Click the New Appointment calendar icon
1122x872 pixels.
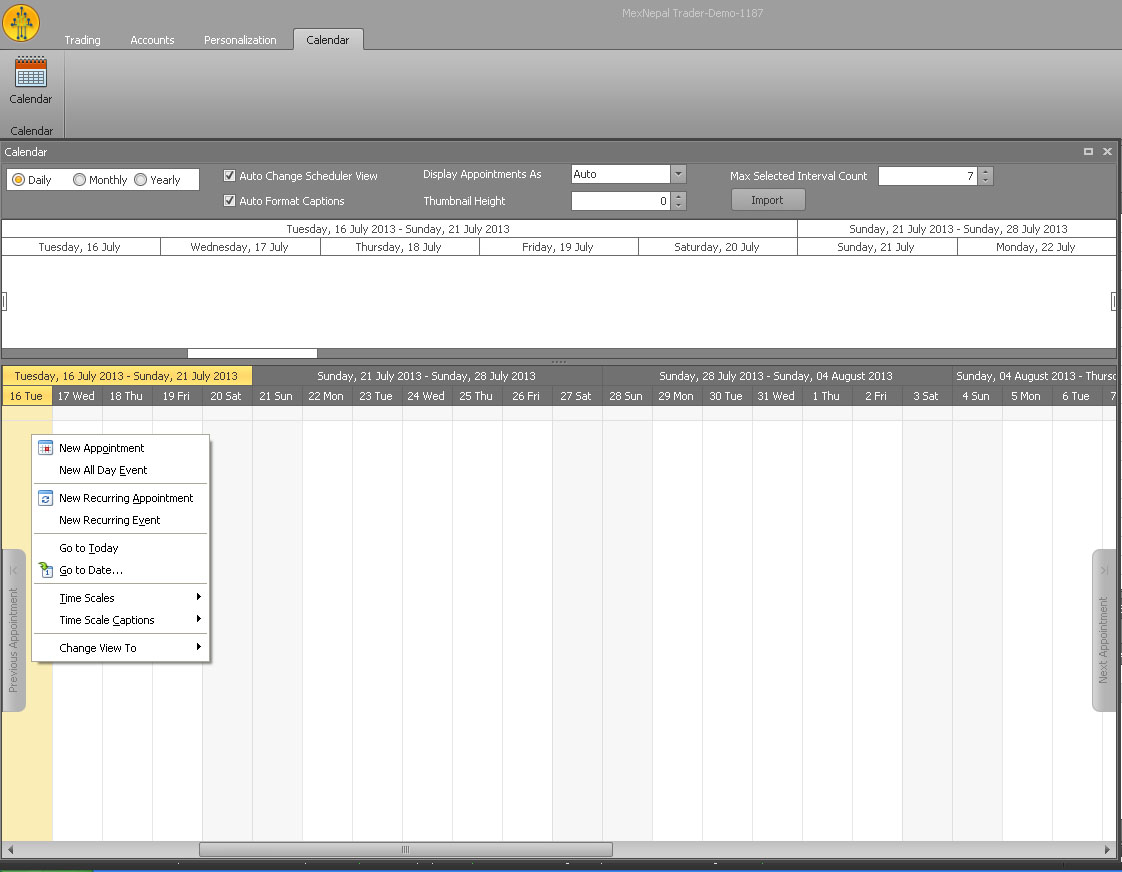45,448
